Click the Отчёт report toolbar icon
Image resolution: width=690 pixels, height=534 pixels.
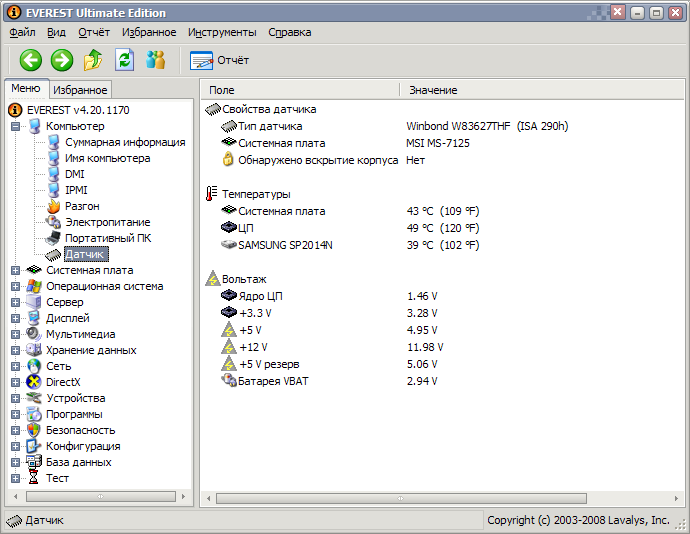pyautogui.click(x=201, y=60)
